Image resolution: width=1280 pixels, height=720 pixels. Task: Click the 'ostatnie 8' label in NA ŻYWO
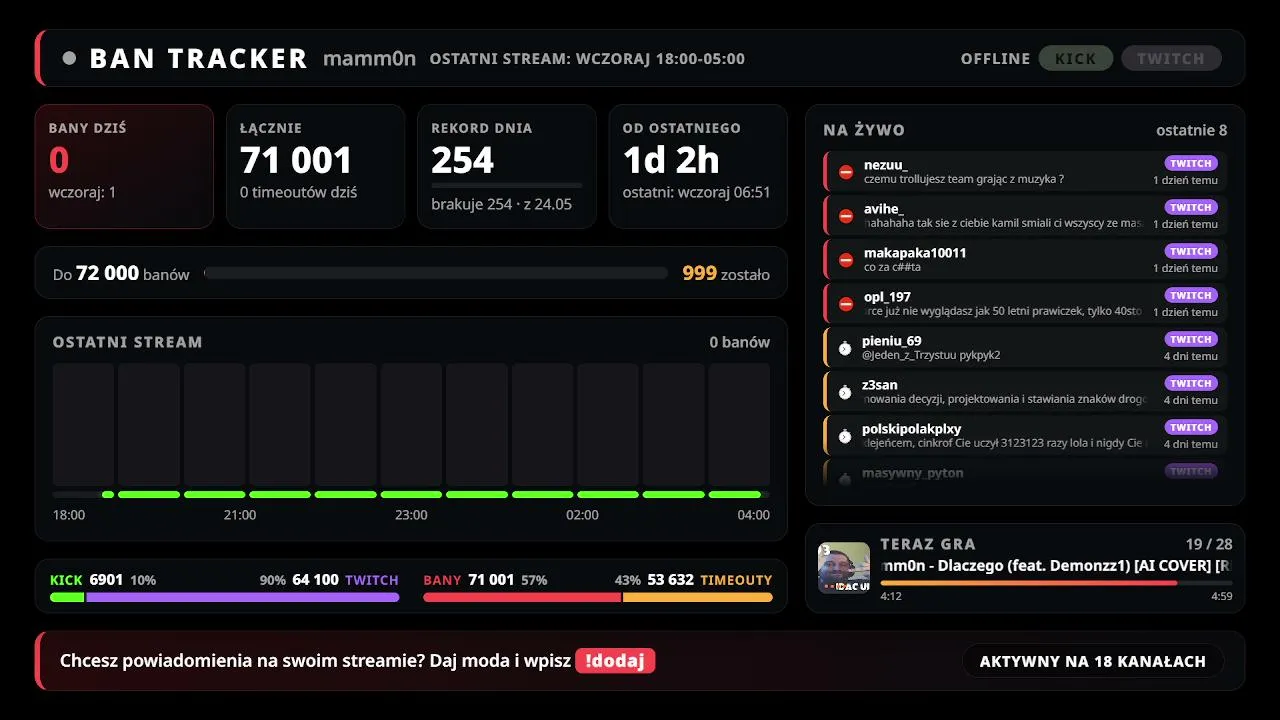1191,130
